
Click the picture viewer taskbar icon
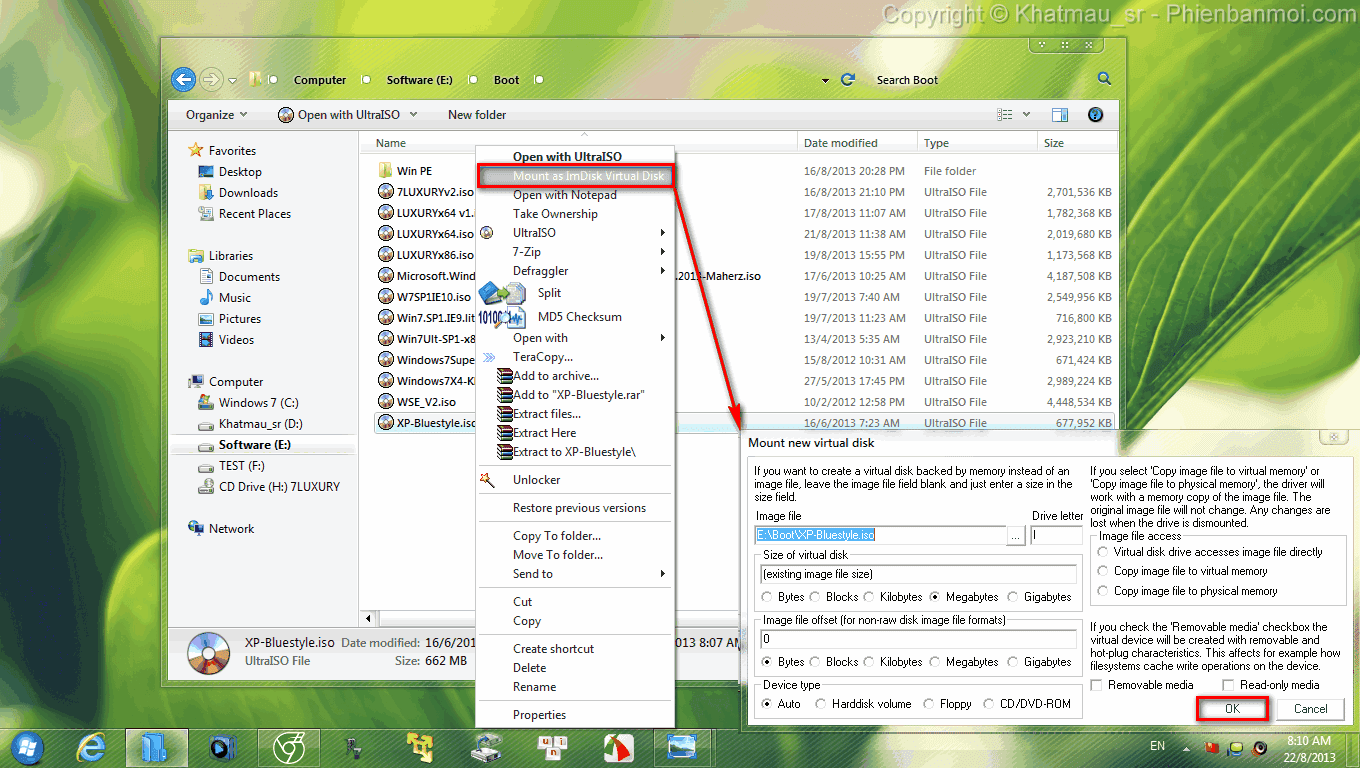coord(683,747)
